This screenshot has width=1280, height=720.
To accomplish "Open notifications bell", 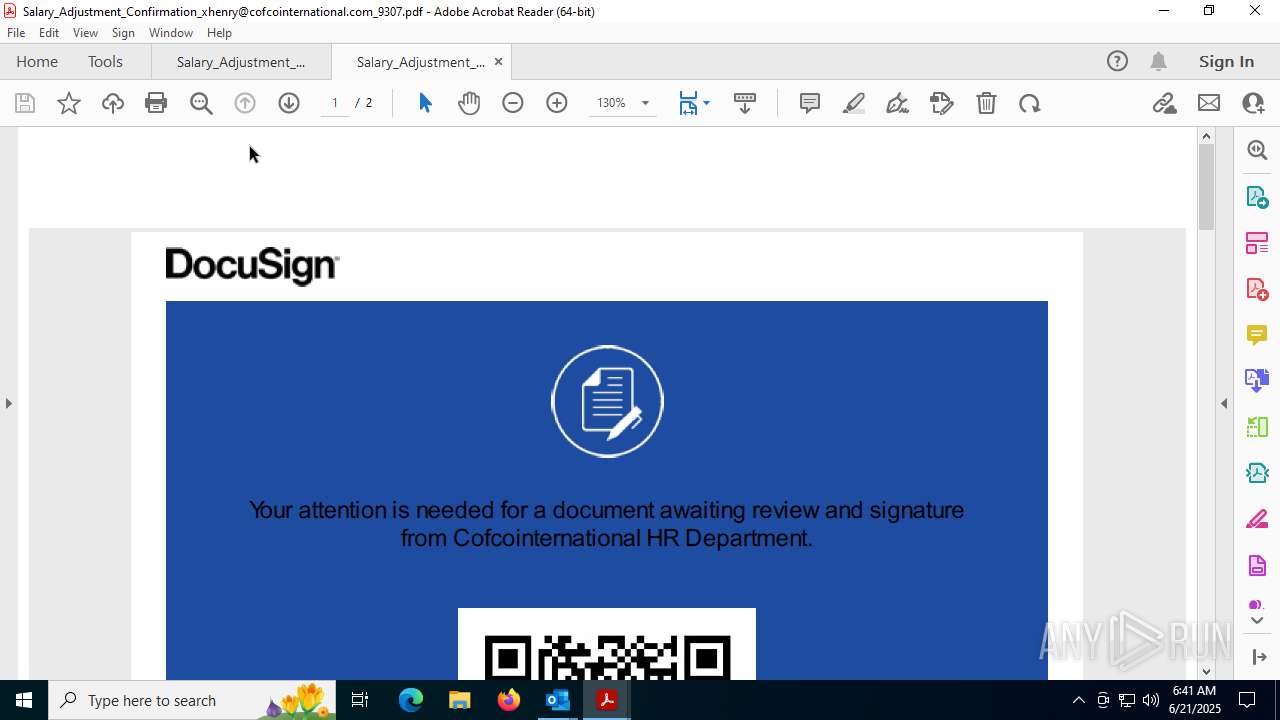I will (1158, 62).
